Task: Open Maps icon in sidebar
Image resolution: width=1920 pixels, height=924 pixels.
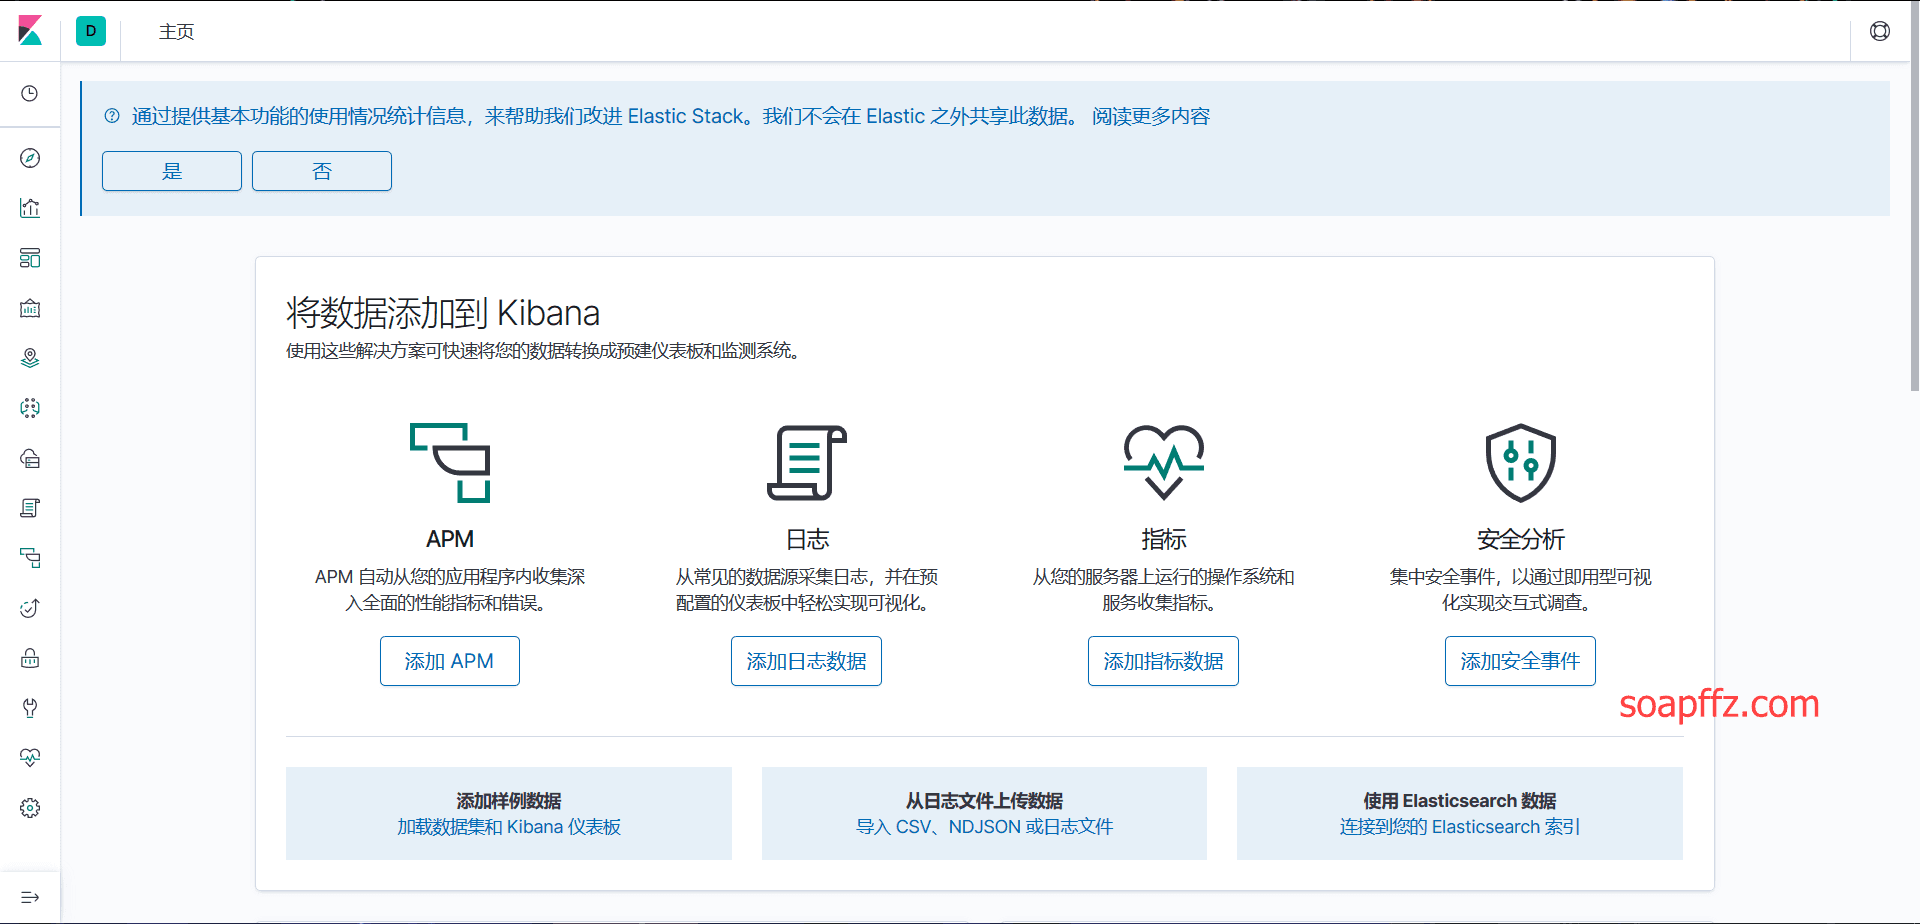Action: [x=30, y=358]
